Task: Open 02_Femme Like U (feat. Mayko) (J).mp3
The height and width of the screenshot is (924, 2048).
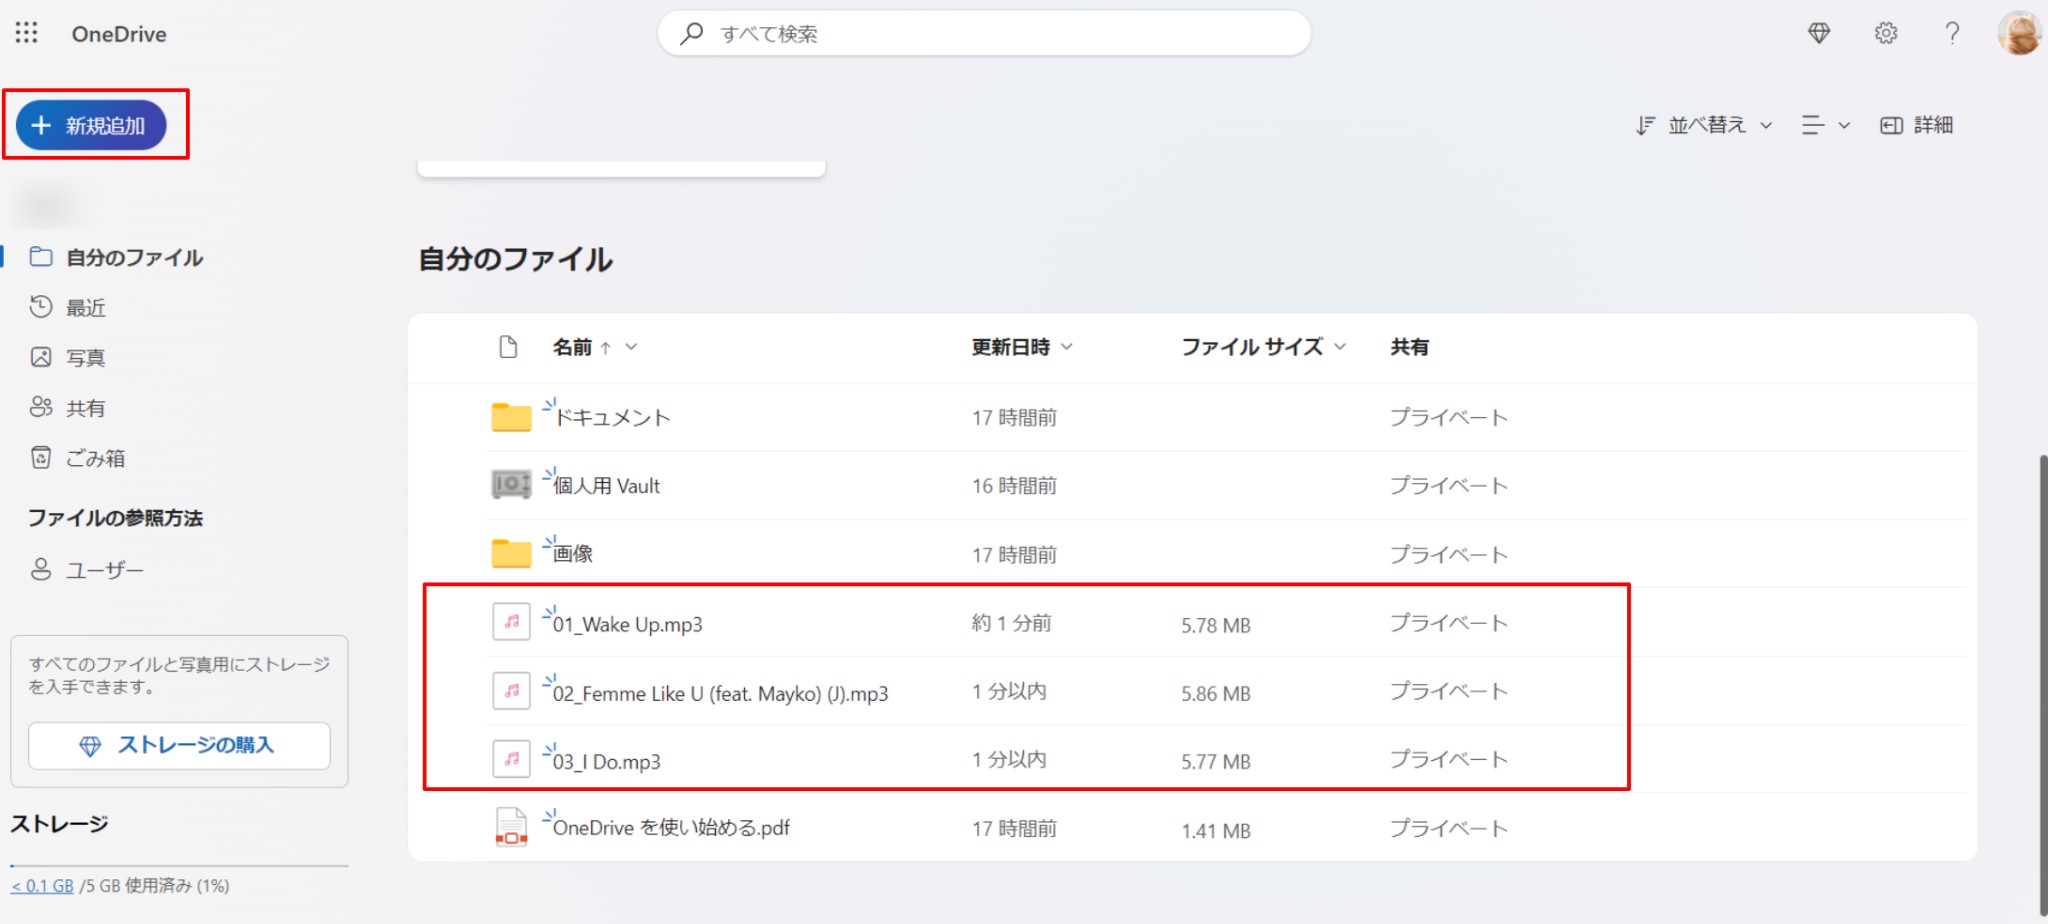Action: point(721,693)
